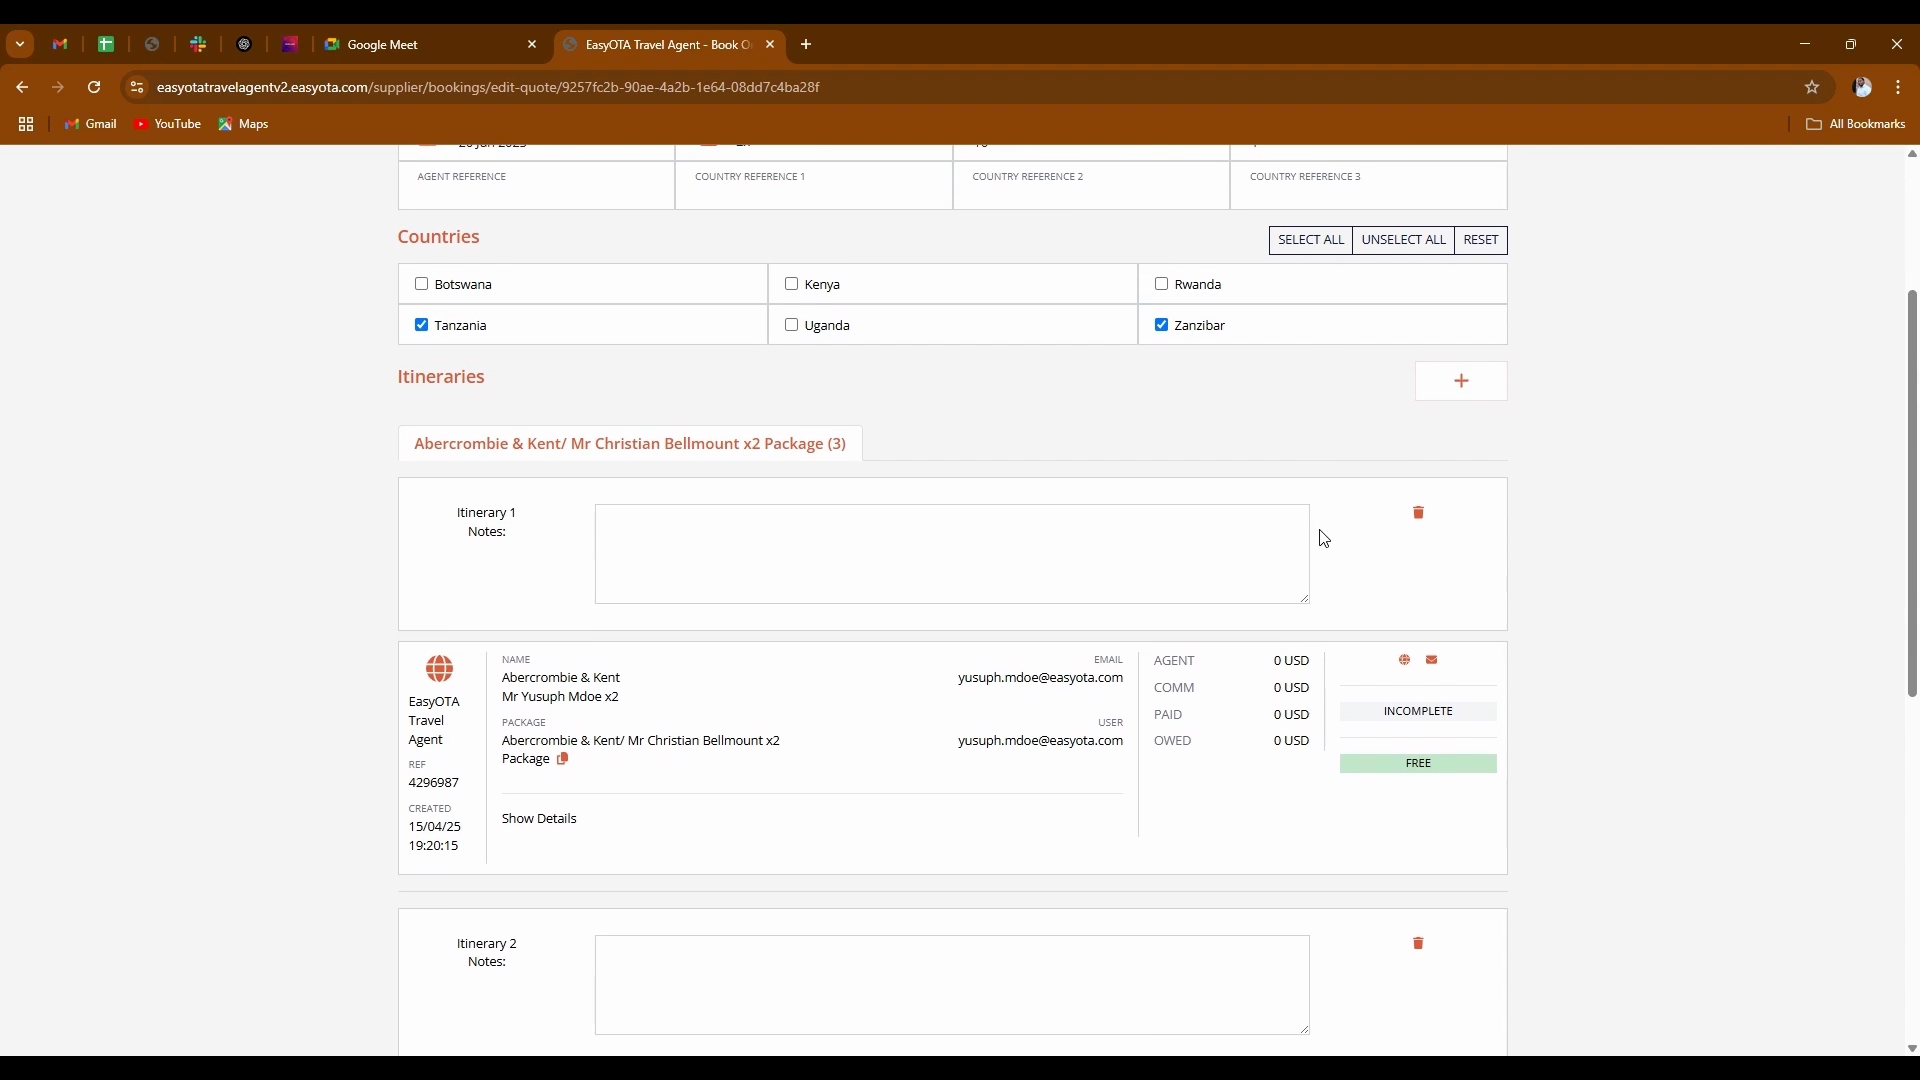Bookmark this page with the star icon
Screen dimensions: 1920x1080
[1812, 88]
